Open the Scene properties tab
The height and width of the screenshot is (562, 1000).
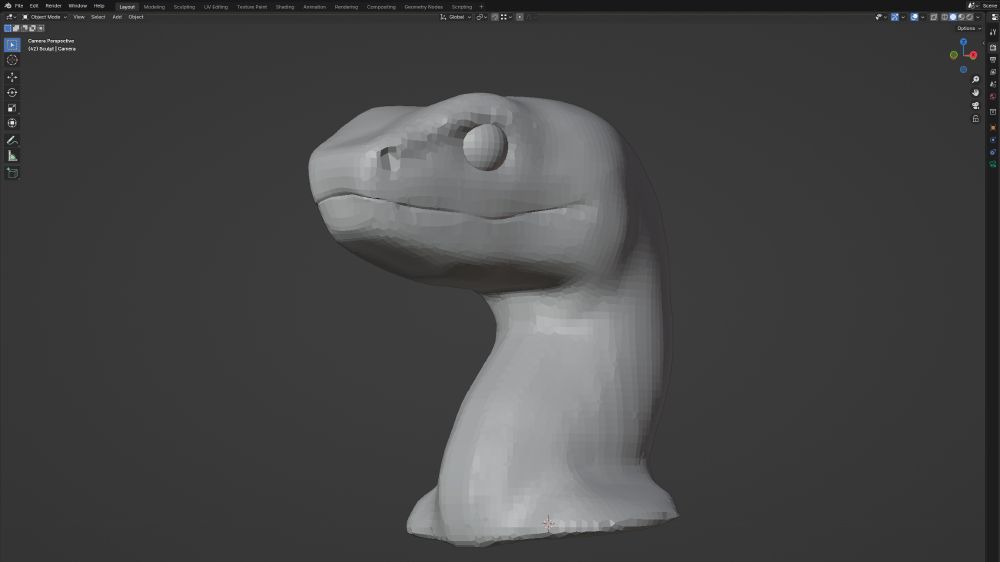pyautogui.click(x=993, y=84)
